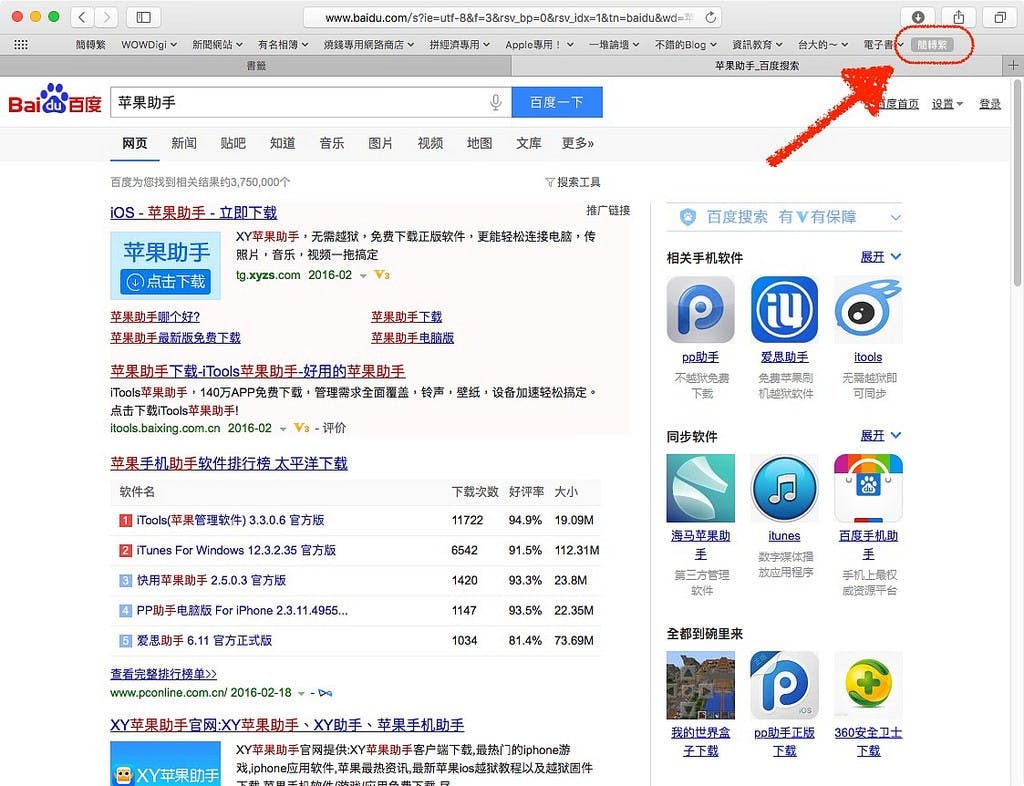The image size is (1024, 786).
Task: Click the 百度一下 search button
Action: (557, 102)
